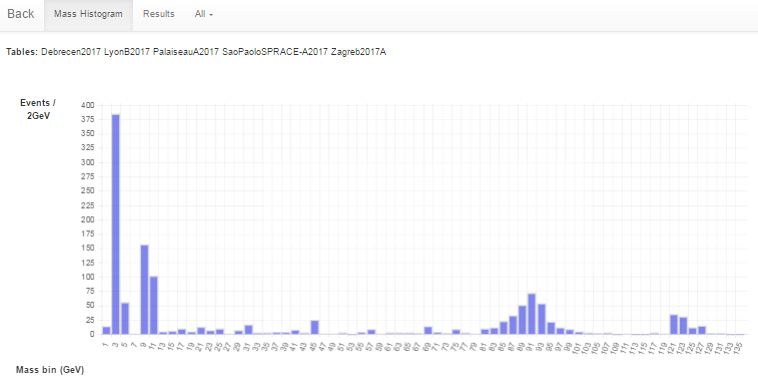This screenshot has width=758, height=381.
Task: Click the Debrecen2017 table name
Action: [71, 52]
